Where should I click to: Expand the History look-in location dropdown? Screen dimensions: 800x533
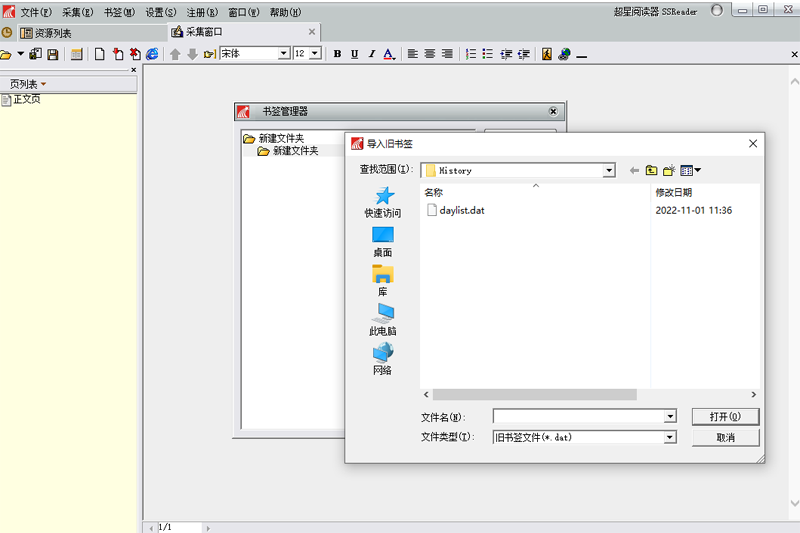click(x=609, y=171)
